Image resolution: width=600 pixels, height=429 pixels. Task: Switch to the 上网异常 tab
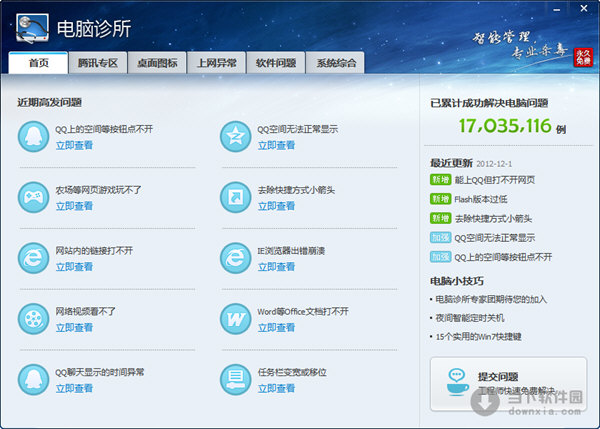pos(217,63)
